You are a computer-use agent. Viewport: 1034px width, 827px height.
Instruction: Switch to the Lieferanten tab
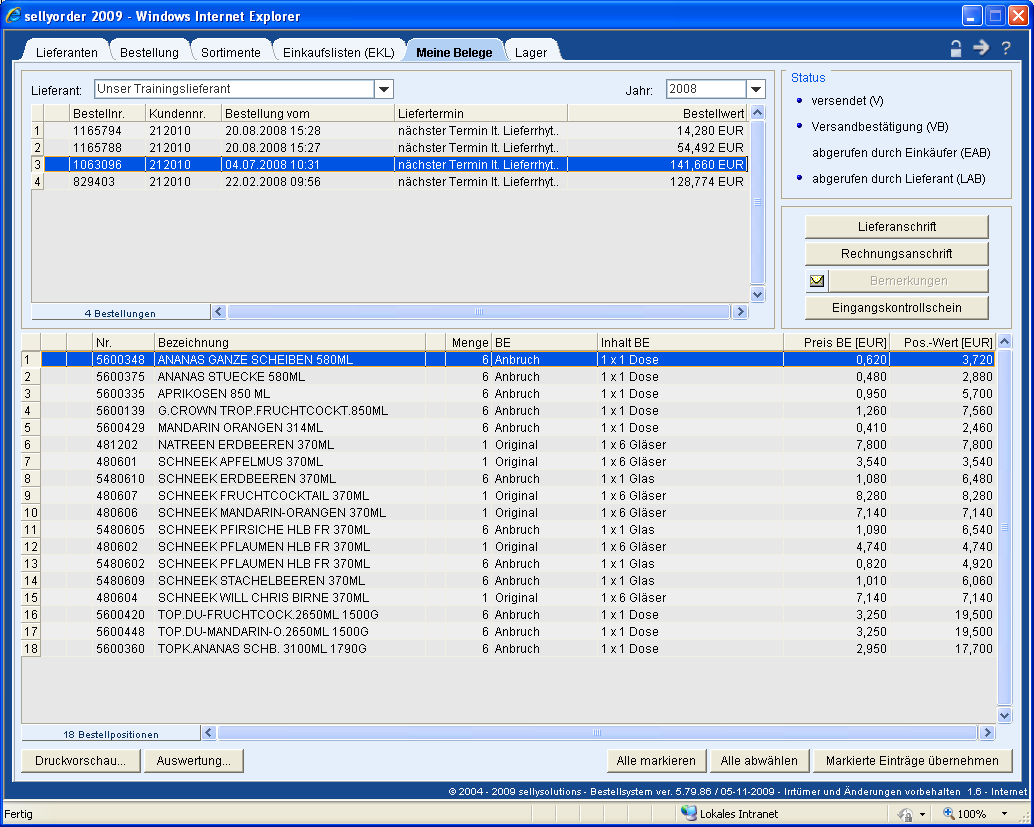click(x=67, y=52)
